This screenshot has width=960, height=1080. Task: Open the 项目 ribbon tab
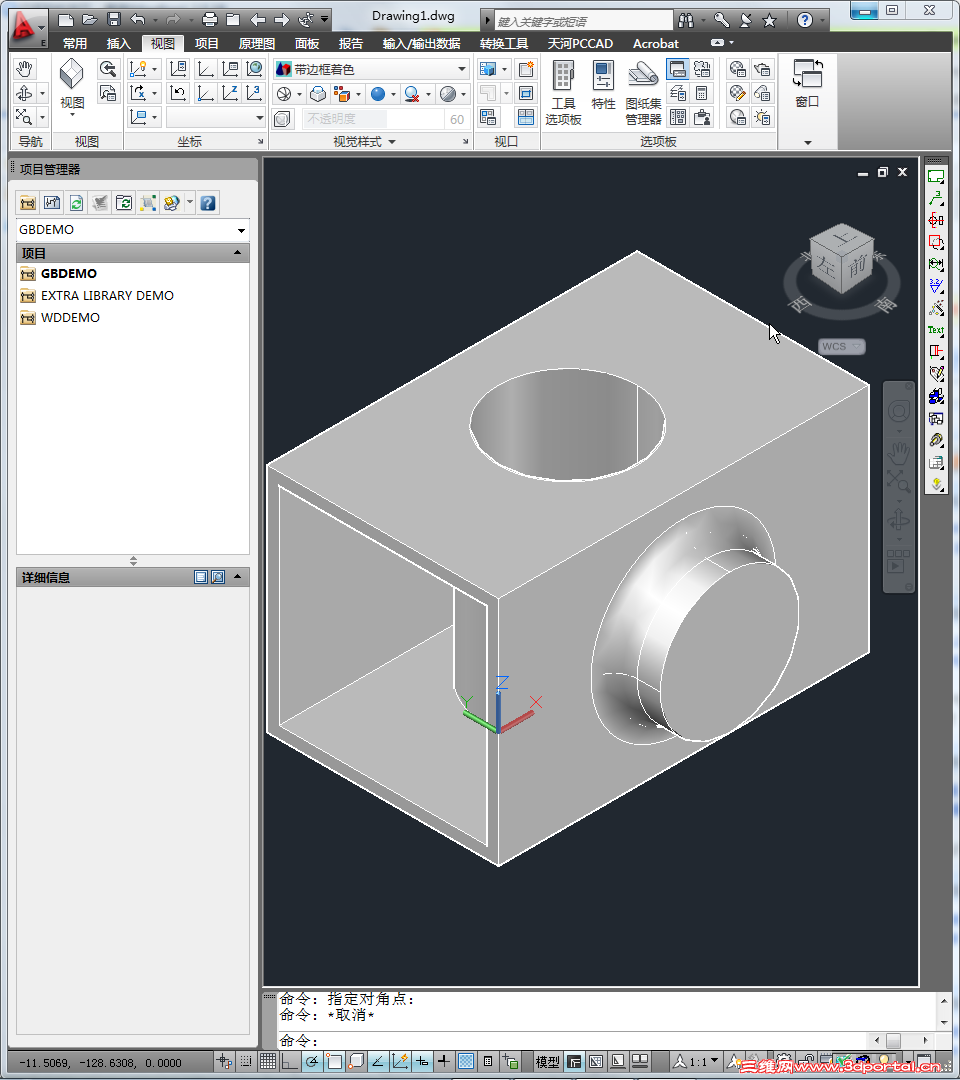(206, 44)
